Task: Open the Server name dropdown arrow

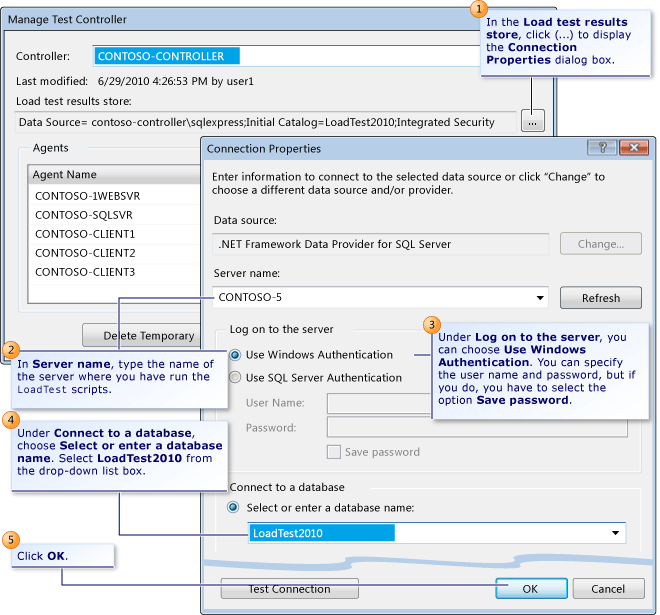Action: tap(540, 298)
